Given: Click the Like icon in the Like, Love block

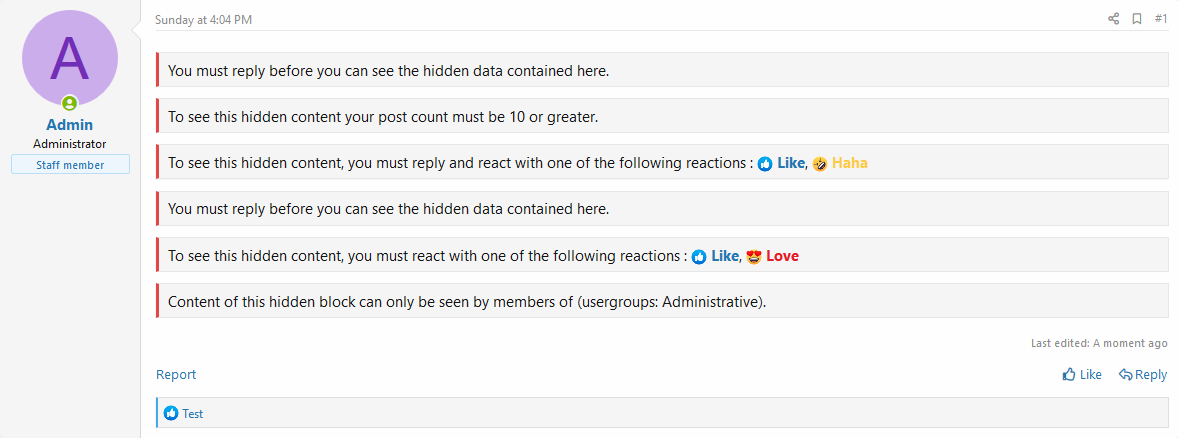Looking at the screenshot, I should [699, 256].
